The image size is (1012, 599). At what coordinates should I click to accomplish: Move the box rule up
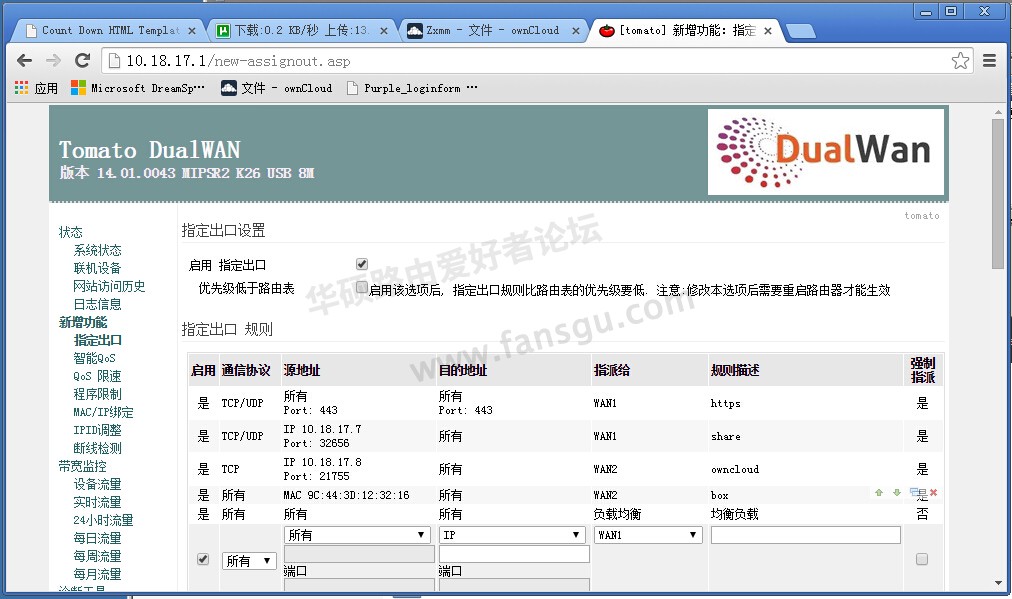click(878, 492)
